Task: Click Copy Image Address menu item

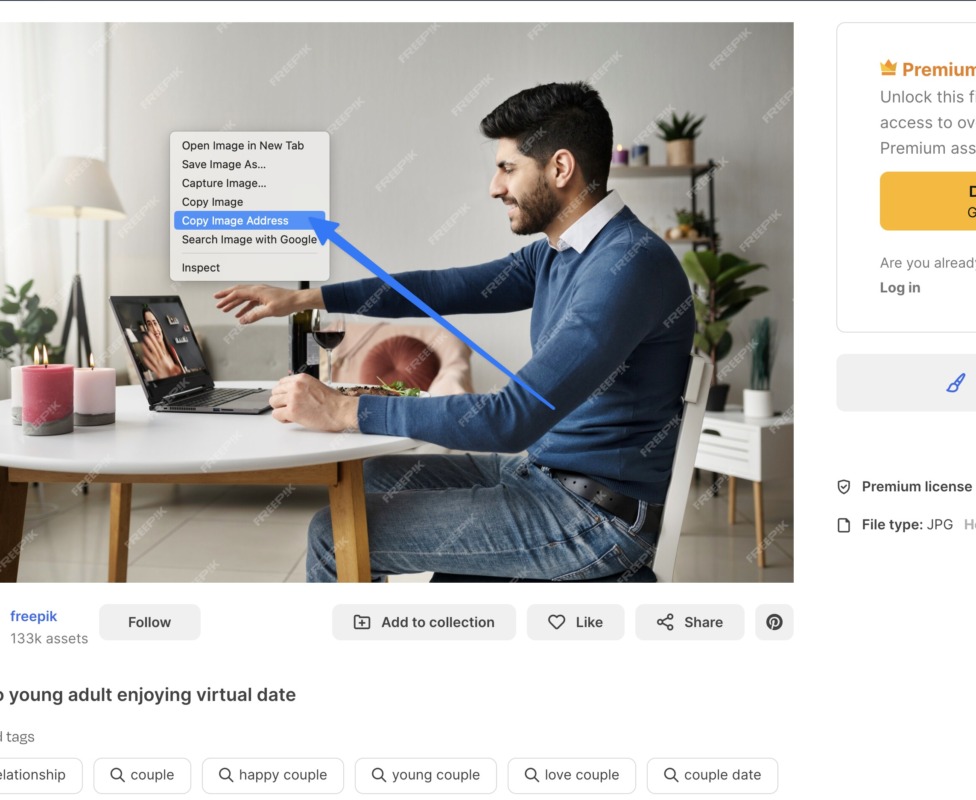Action: tap(249, 220)
